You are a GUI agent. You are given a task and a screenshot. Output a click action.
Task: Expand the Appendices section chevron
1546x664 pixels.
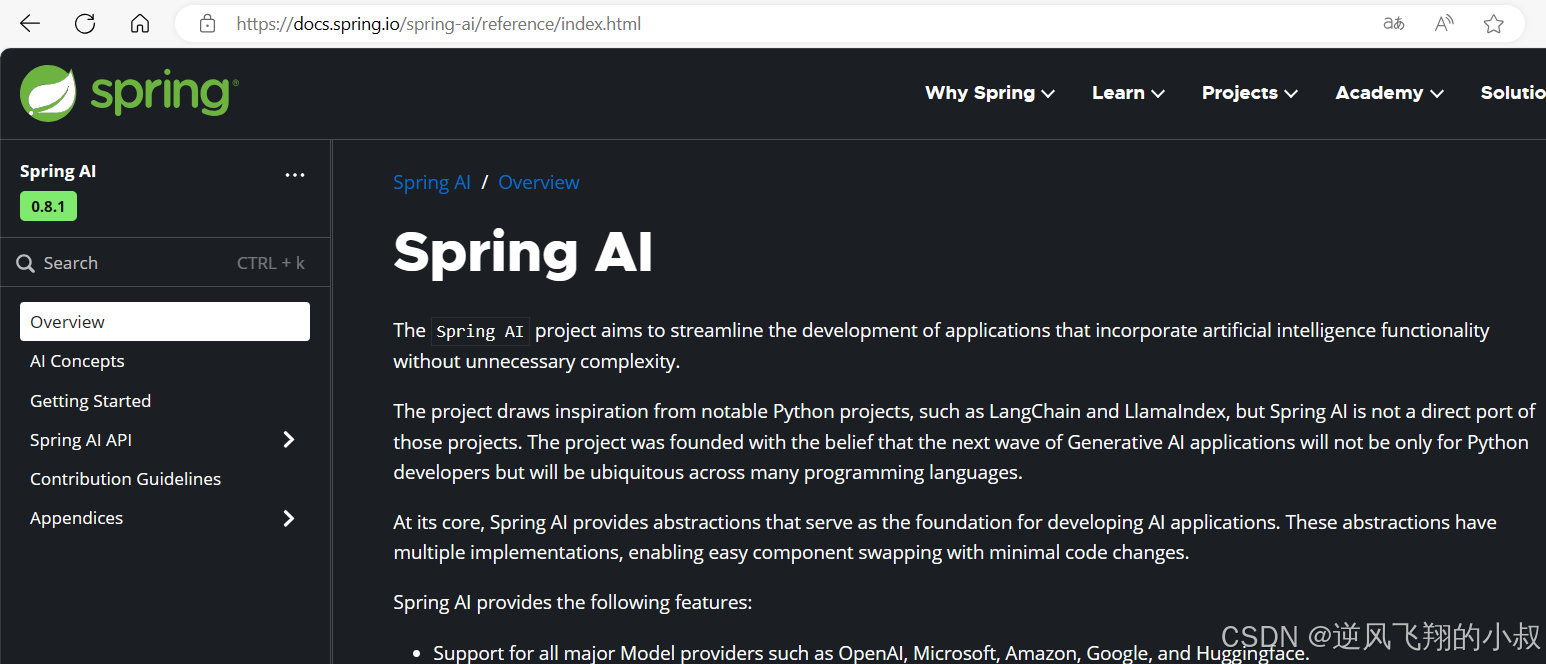point(289,518)
